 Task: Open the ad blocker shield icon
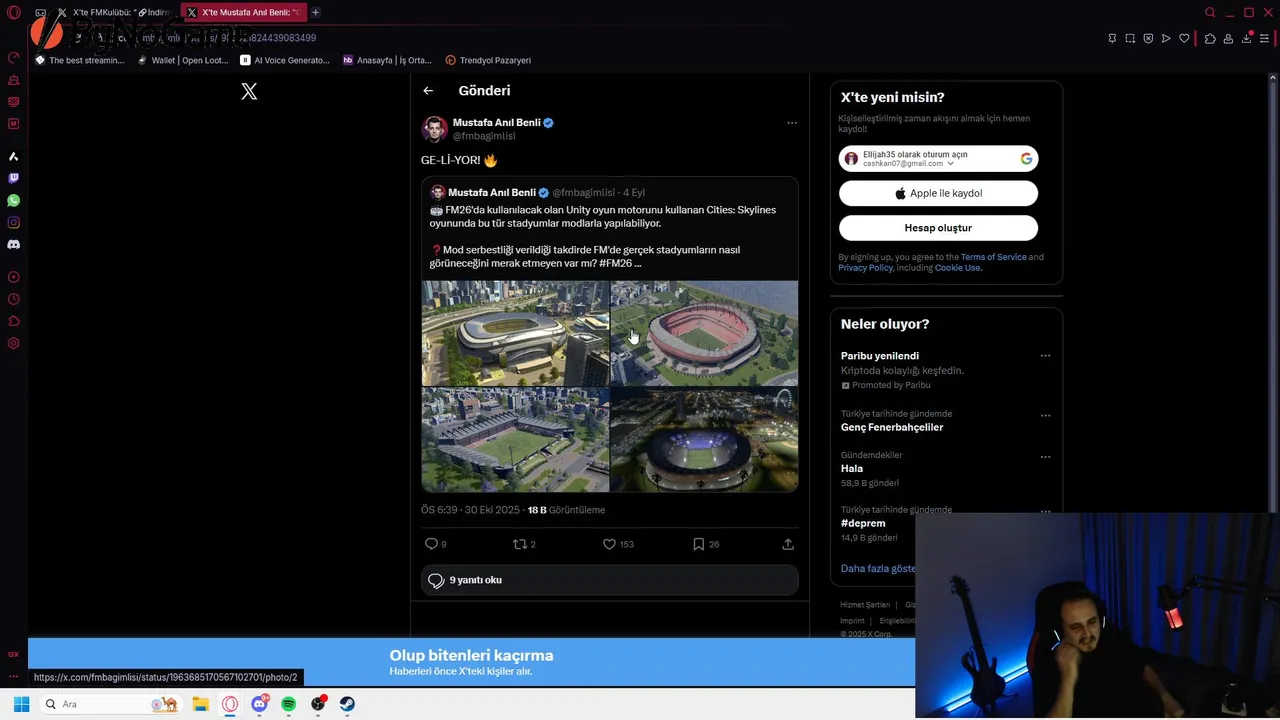pyautogui.click(x=1148, y=38)
